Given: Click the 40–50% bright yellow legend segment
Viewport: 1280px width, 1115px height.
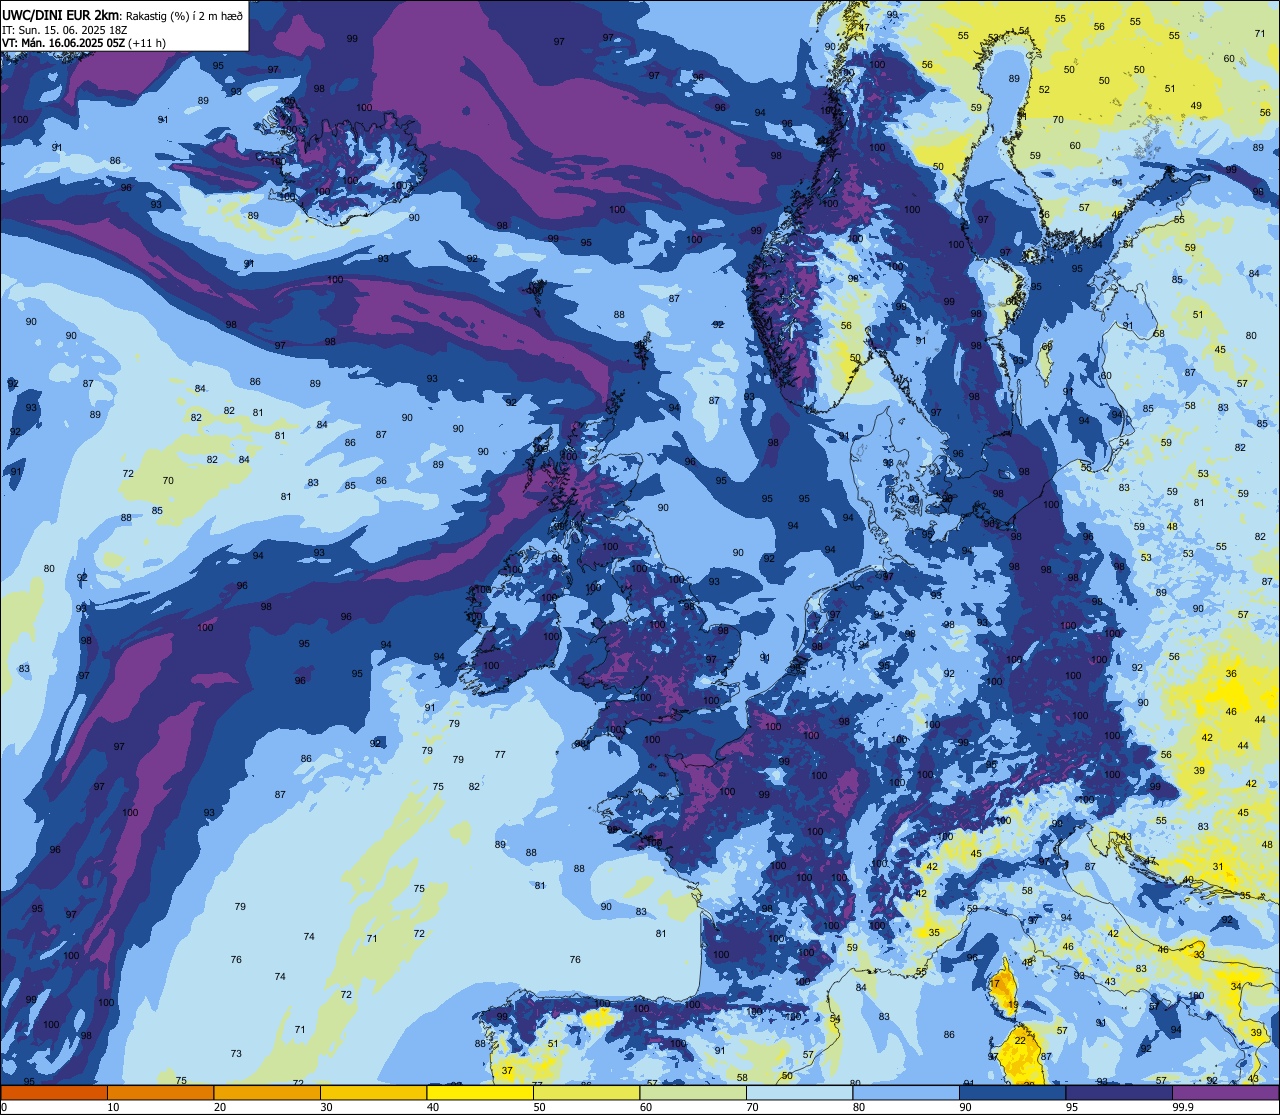Looking at the screenshot, I should pyautogui.click(x=480, y=1092).
